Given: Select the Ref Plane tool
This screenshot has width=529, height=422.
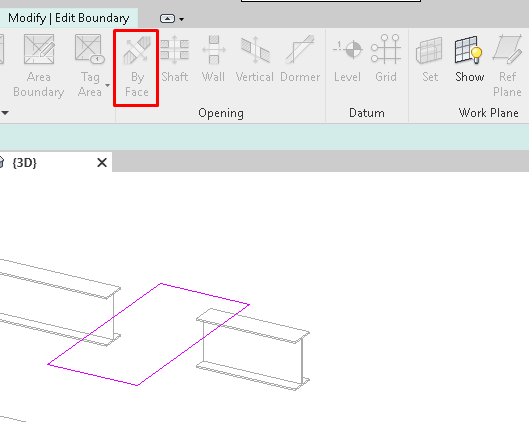Looking at the screenshot, I should [507, 66].
